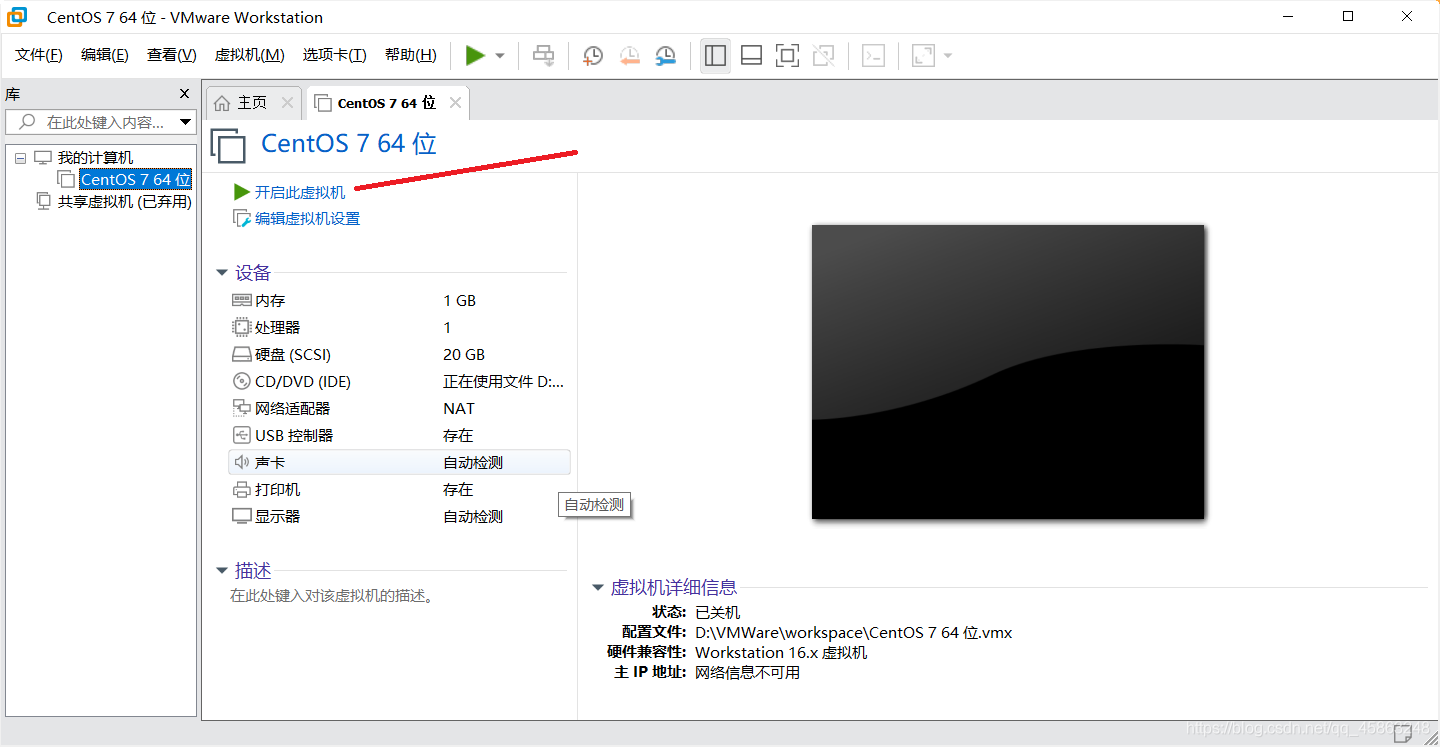1440x747 pixels.
Task: Click 编辑虚拟机设置 link
Action: [x=307, y=218]
